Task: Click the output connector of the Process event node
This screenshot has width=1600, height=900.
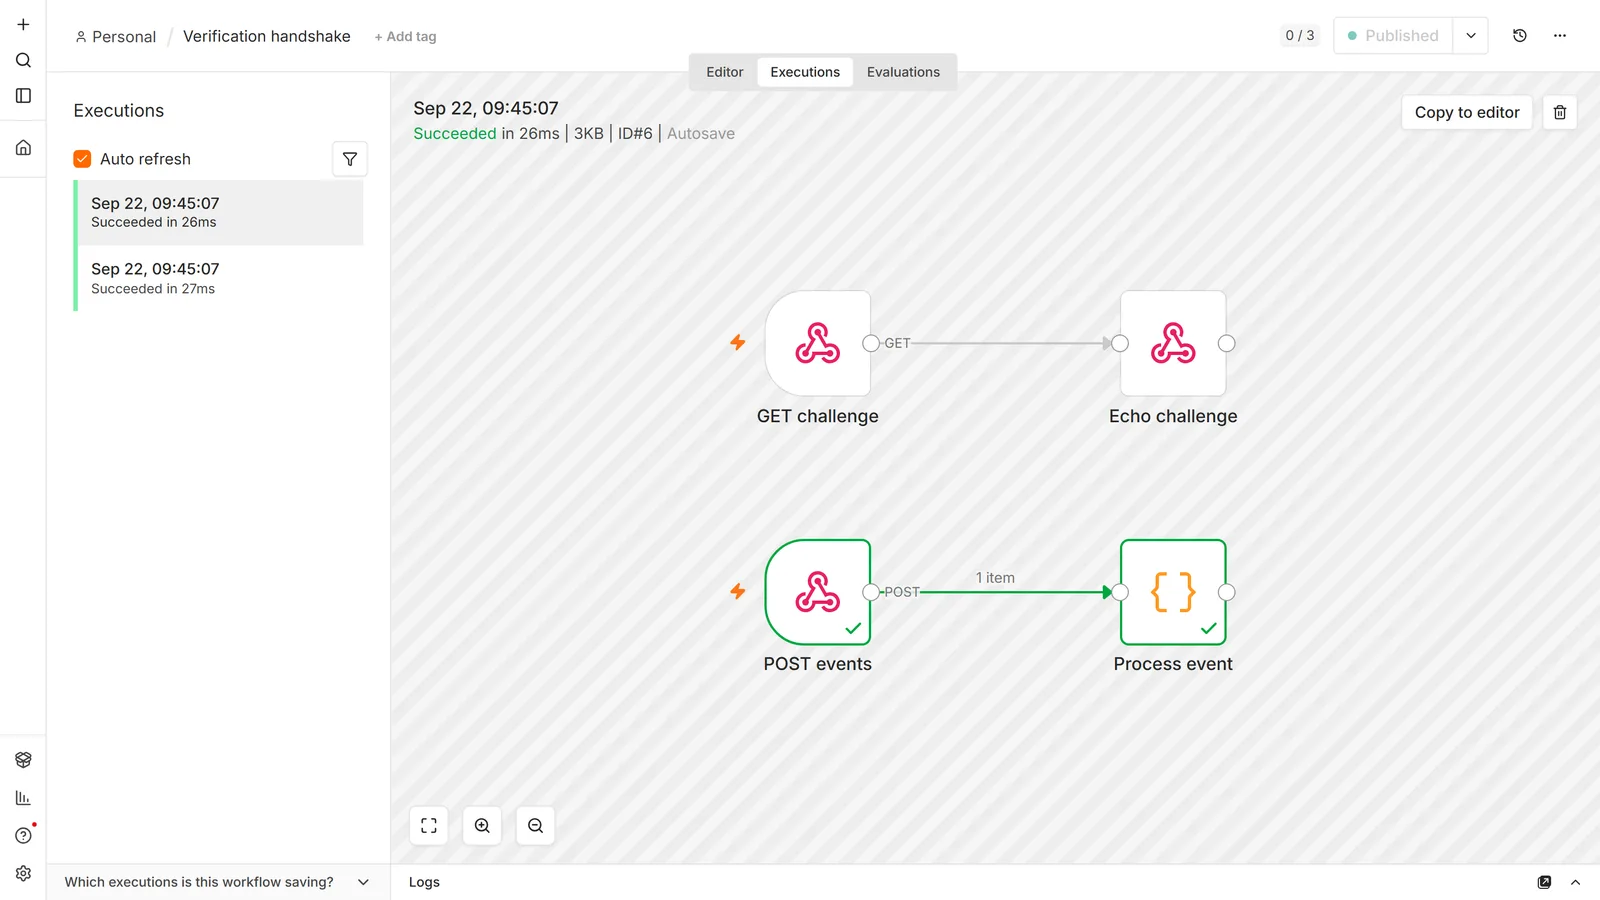Action: [x=1227, y=592]
